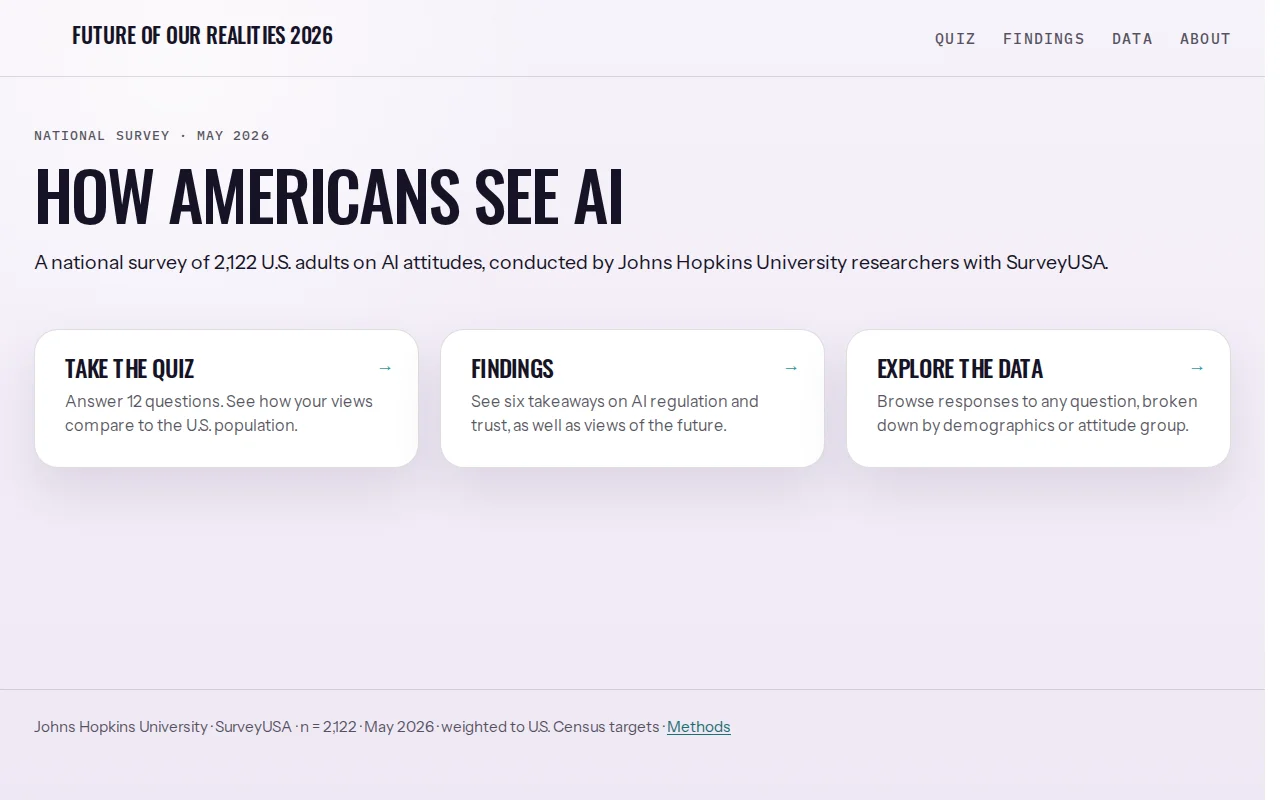The height and width of the screenshot is (800, 1280).
Task: Open the Findings card heading
Action: (x=512, y=369)
